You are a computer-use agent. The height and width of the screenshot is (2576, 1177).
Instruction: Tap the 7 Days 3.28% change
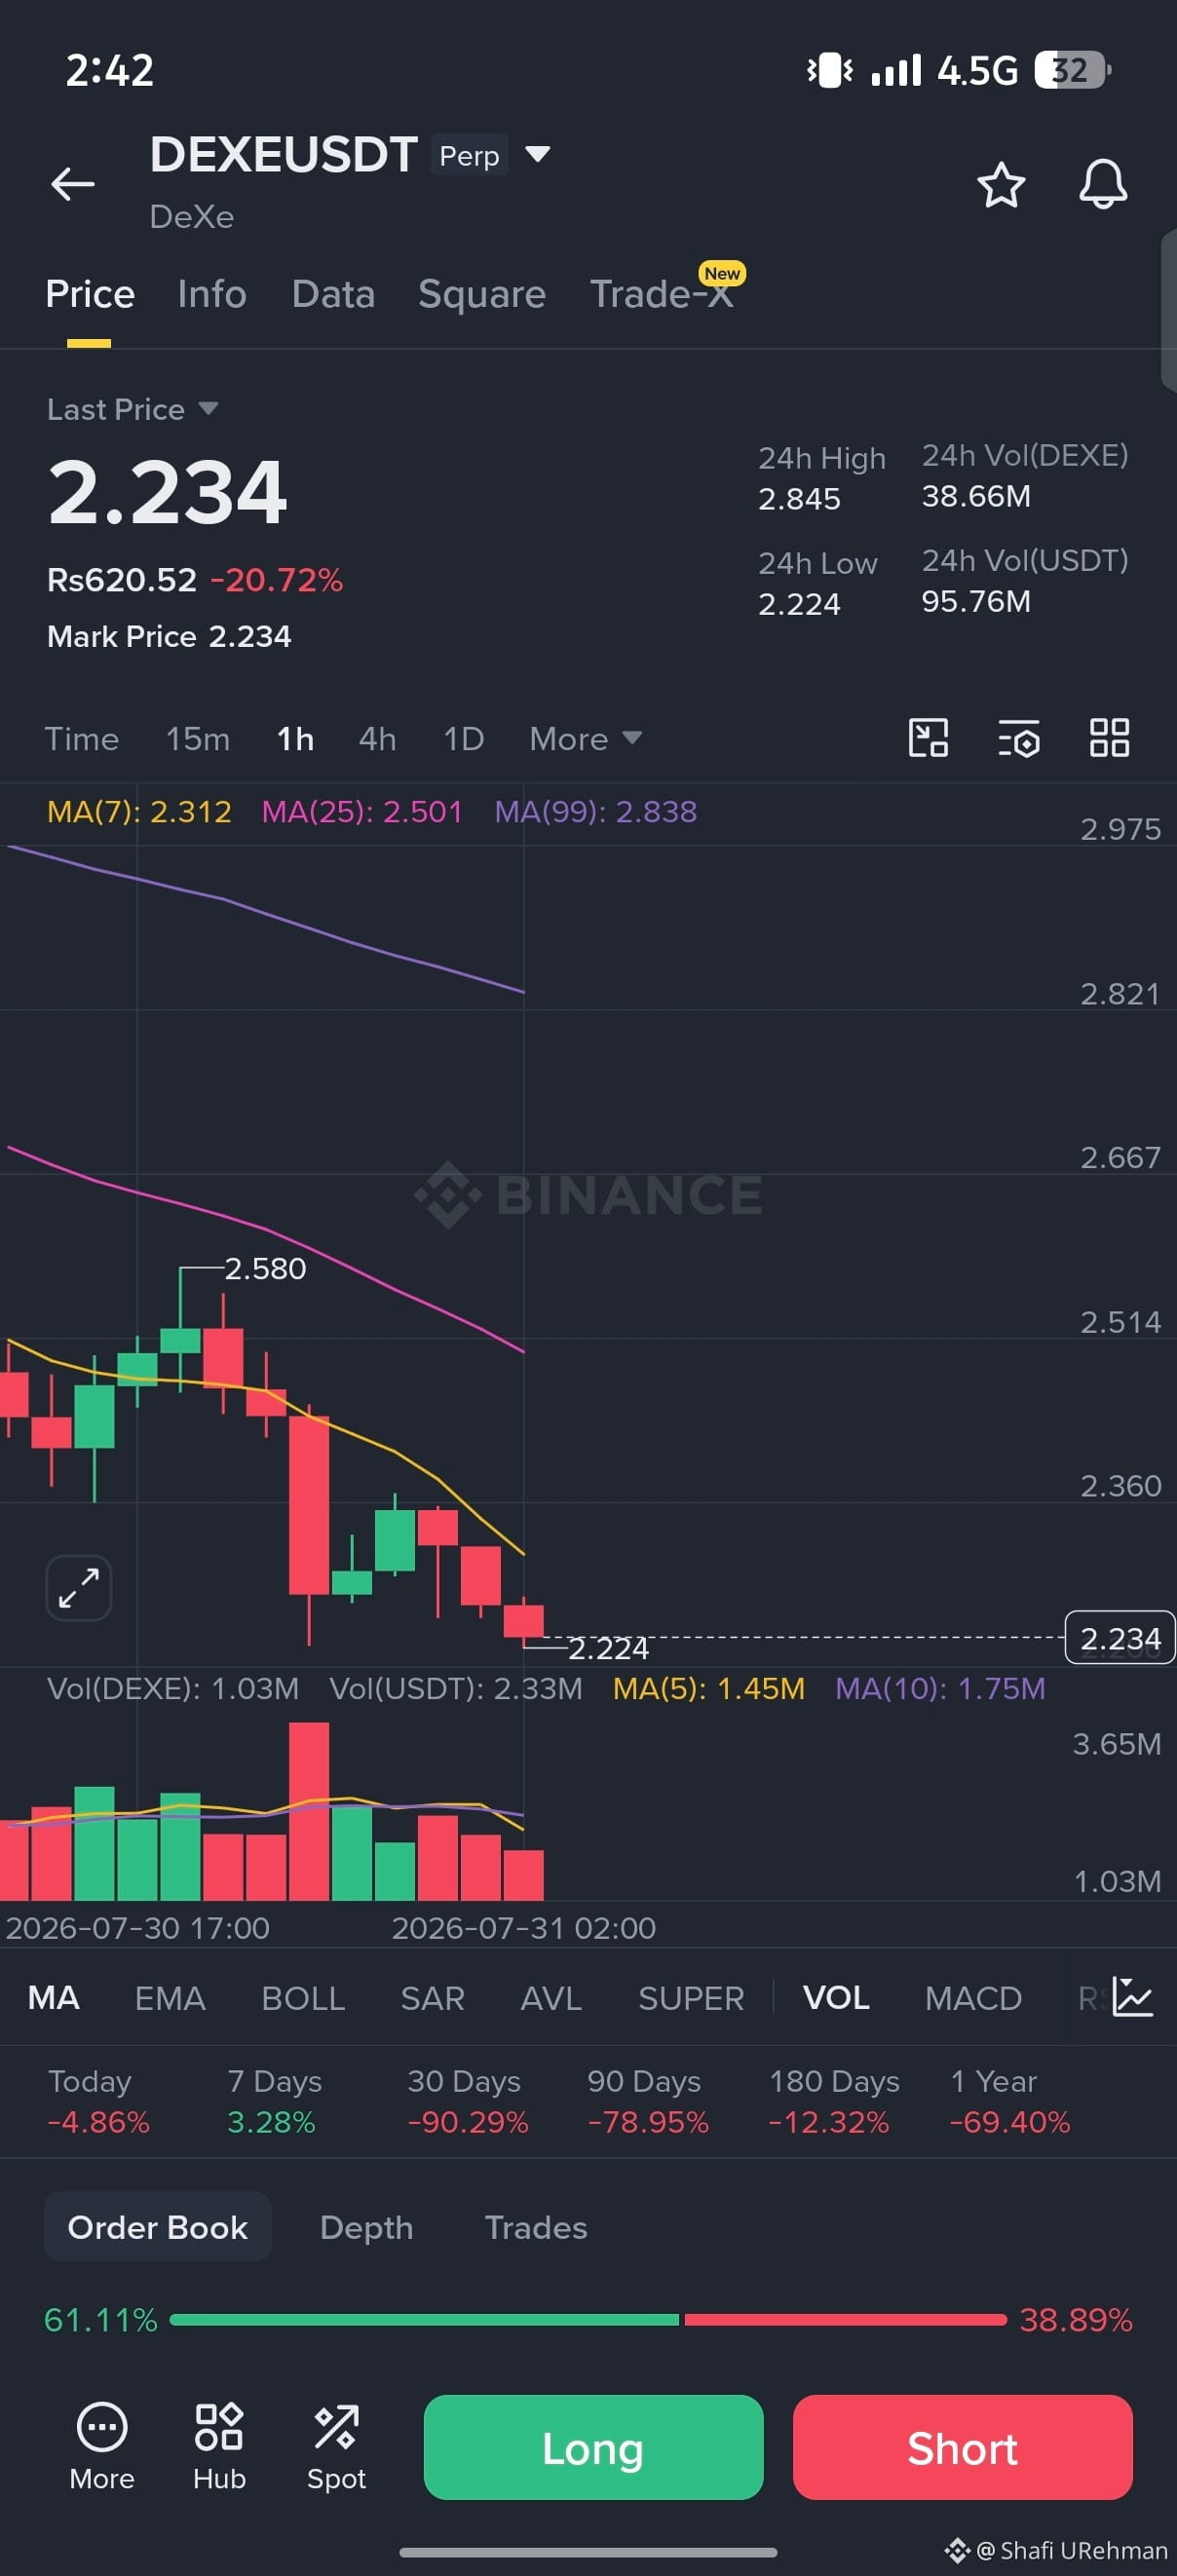[x=274, y=2101]
